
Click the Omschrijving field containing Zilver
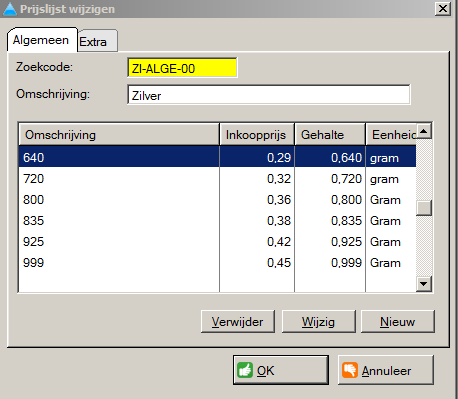click(x=269, y=95)
